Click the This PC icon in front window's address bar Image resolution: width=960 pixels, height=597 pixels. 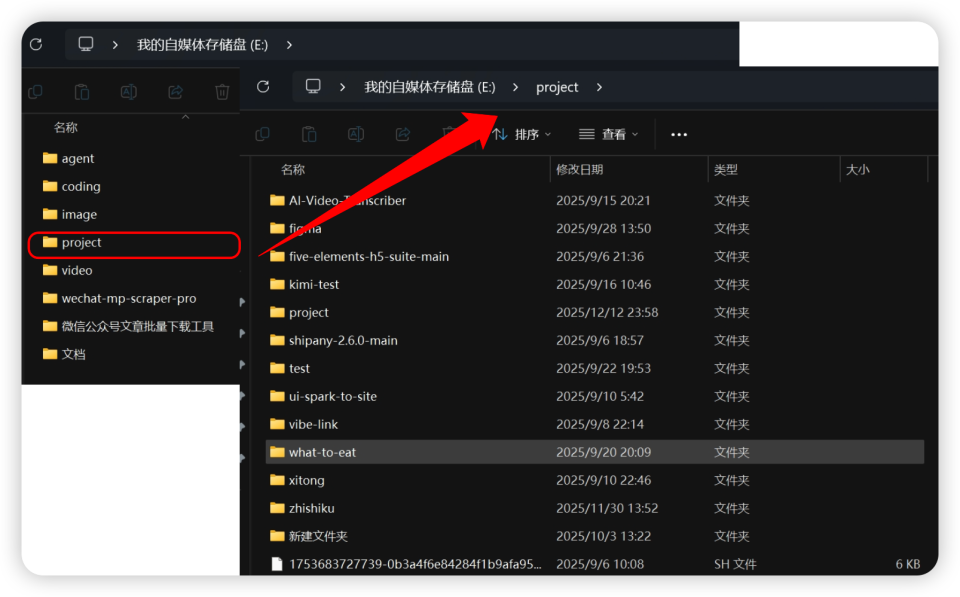tap(313, 86)
